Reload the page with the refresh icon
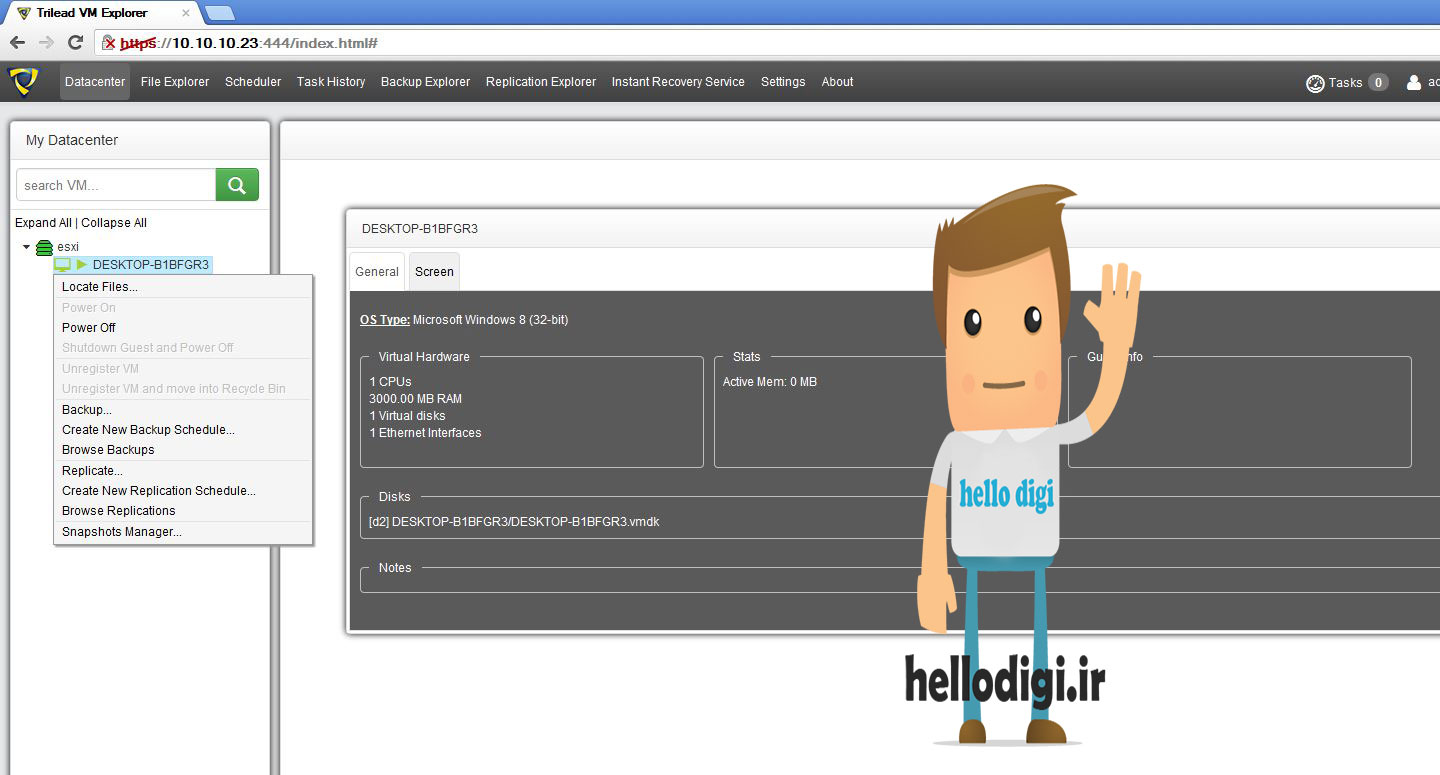 click(x=75, y=42)
